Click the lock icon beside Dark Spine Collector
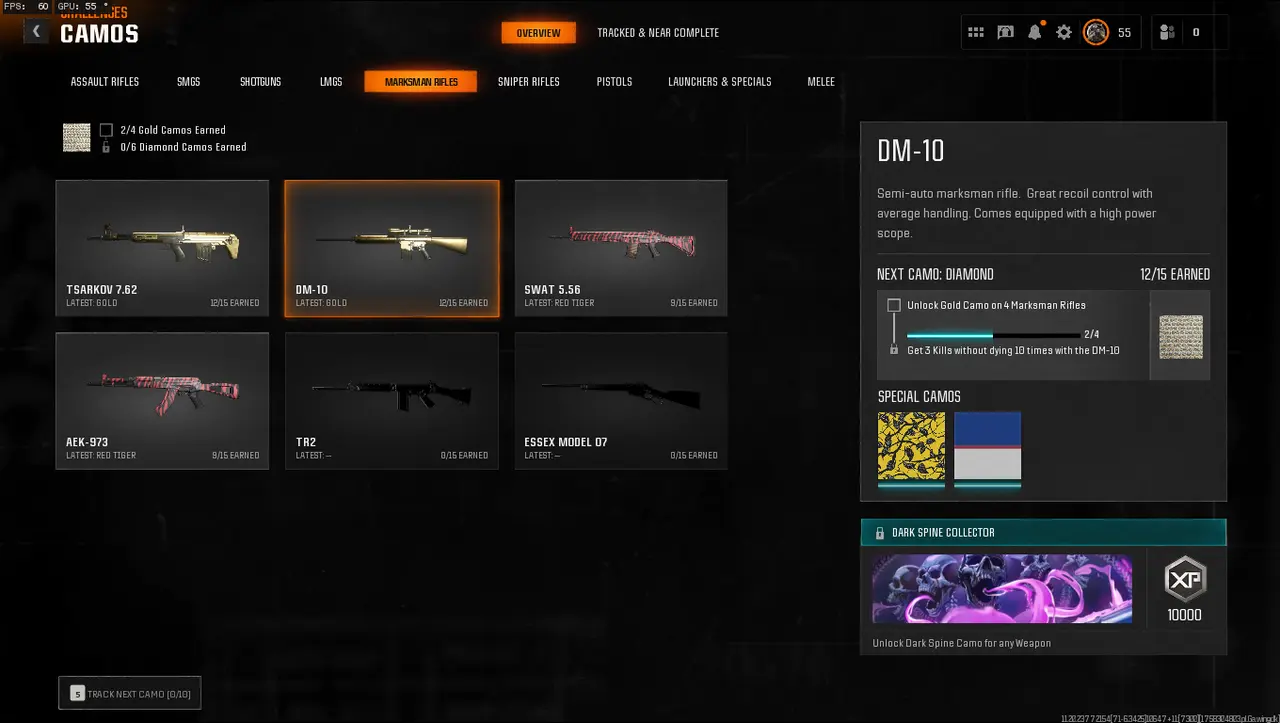Screen dimensions: 1280x723 click(x=880, y=533)
